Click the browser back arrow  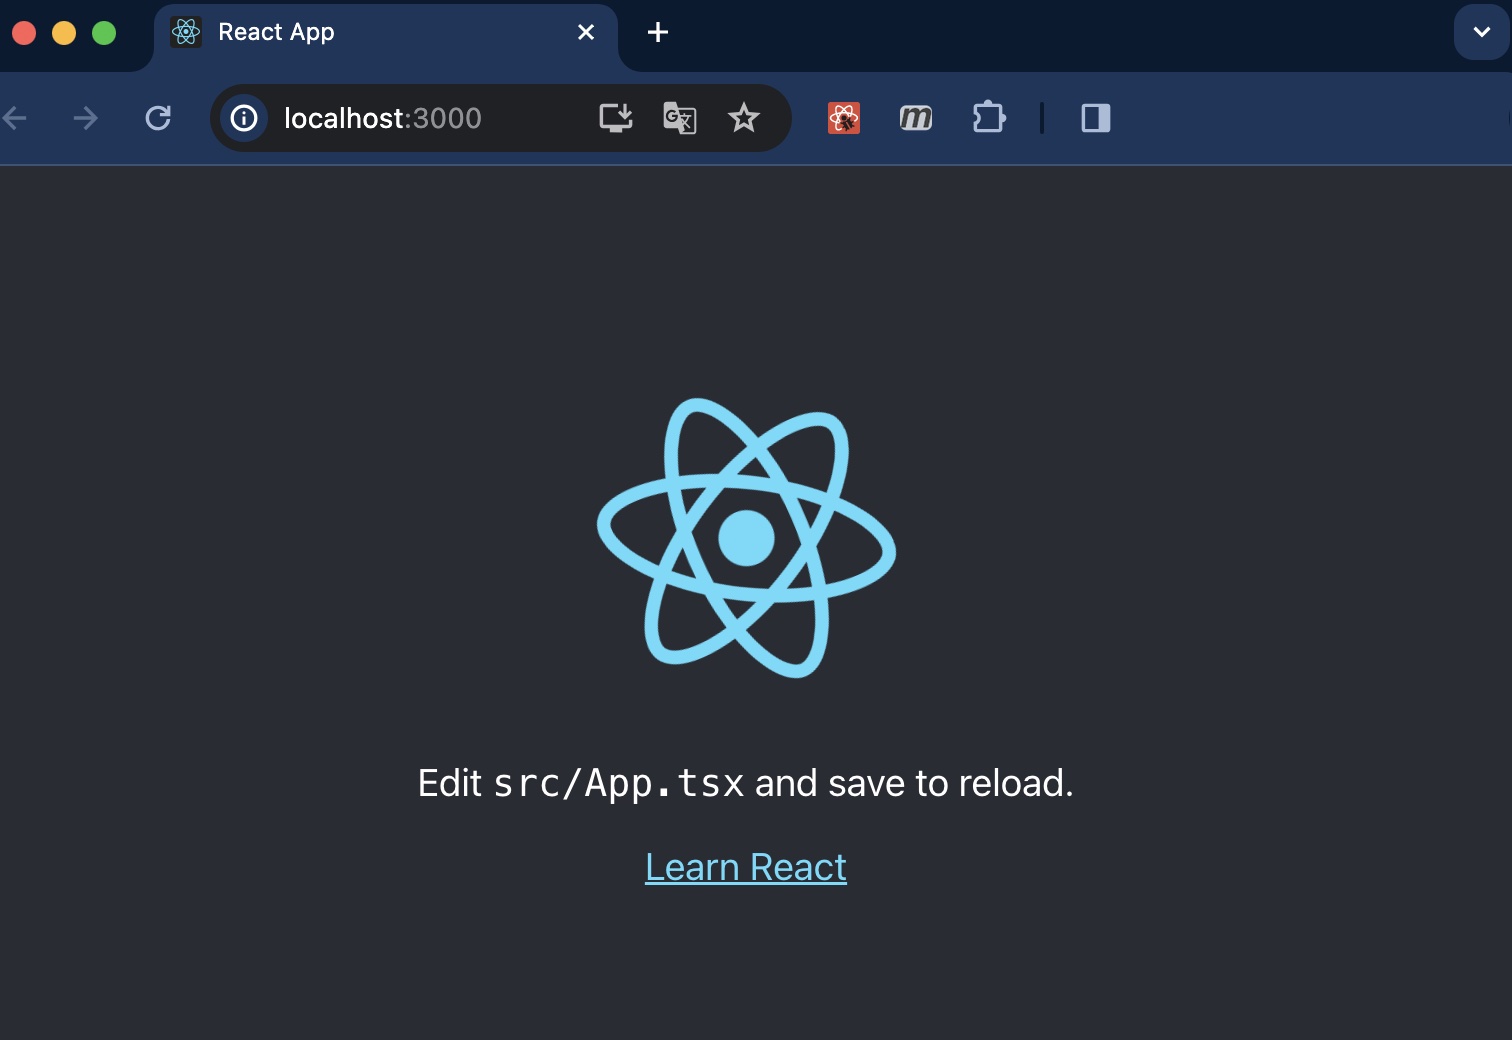14,118
